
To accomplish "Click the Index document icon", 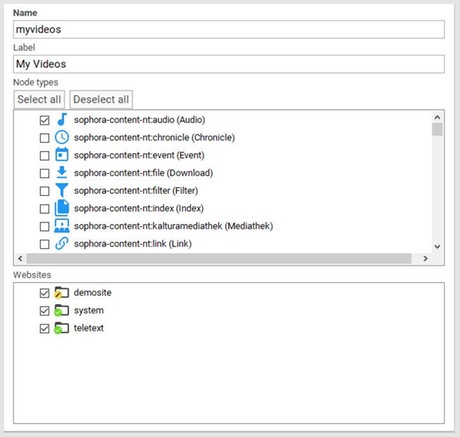I will click(62, 208).
